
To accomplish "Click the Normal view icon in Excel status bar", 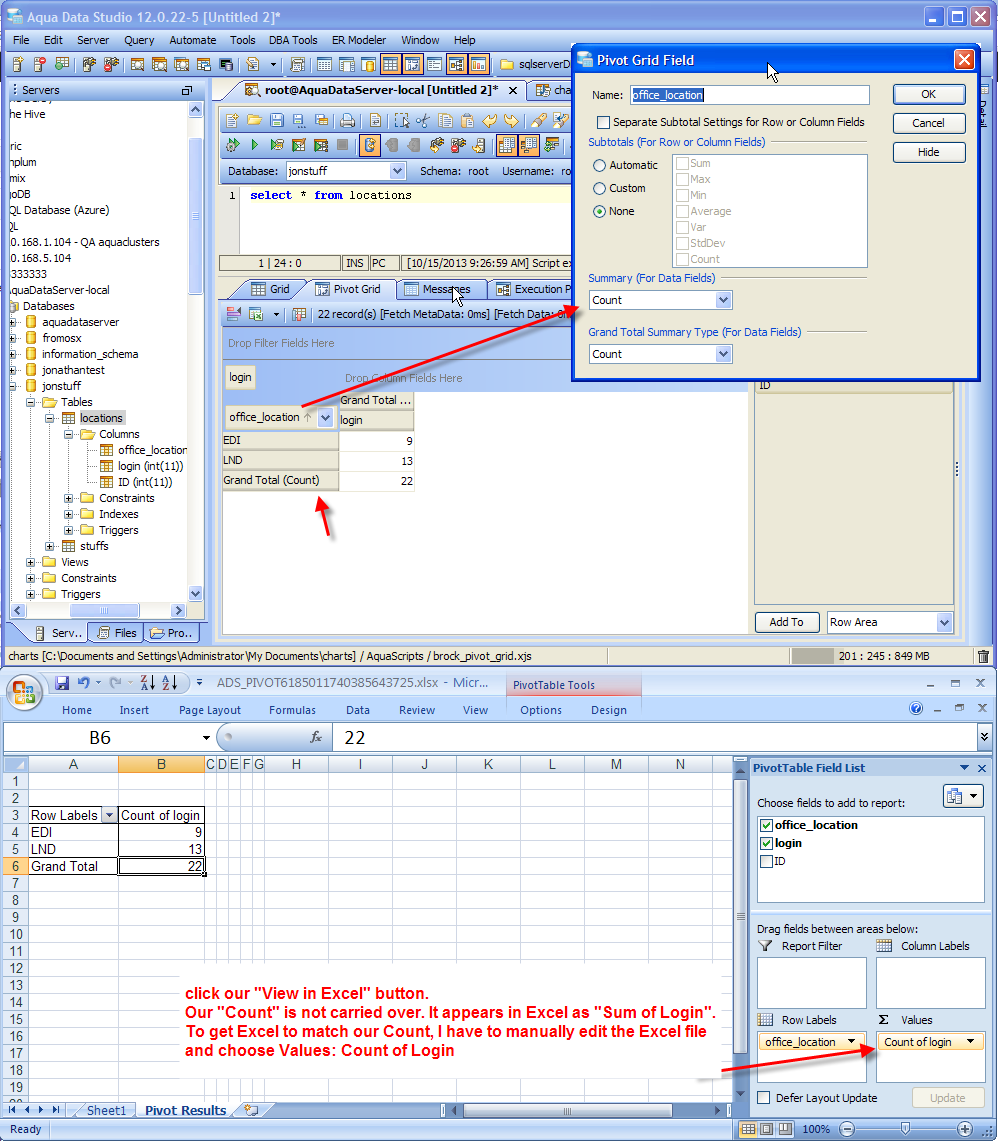I will [x=748, y=1129].
